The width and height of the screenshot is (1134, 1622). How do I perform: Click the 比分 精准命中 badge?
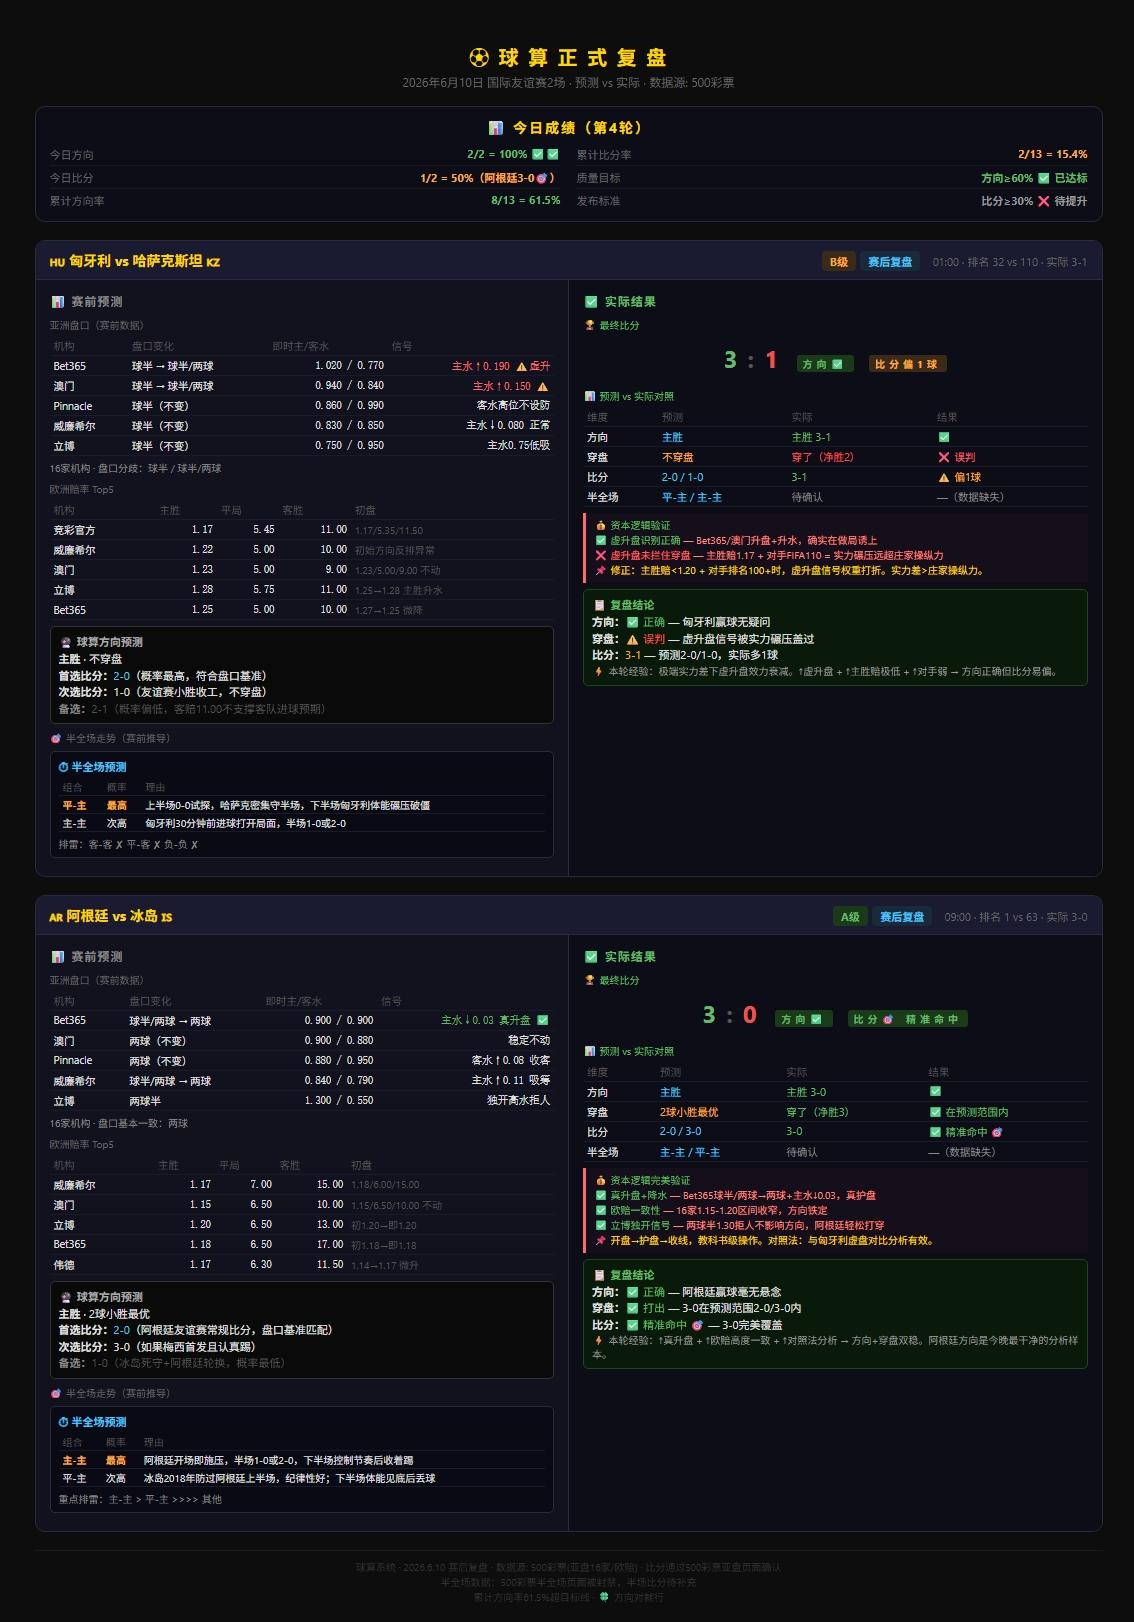(x=907, y=1019)
